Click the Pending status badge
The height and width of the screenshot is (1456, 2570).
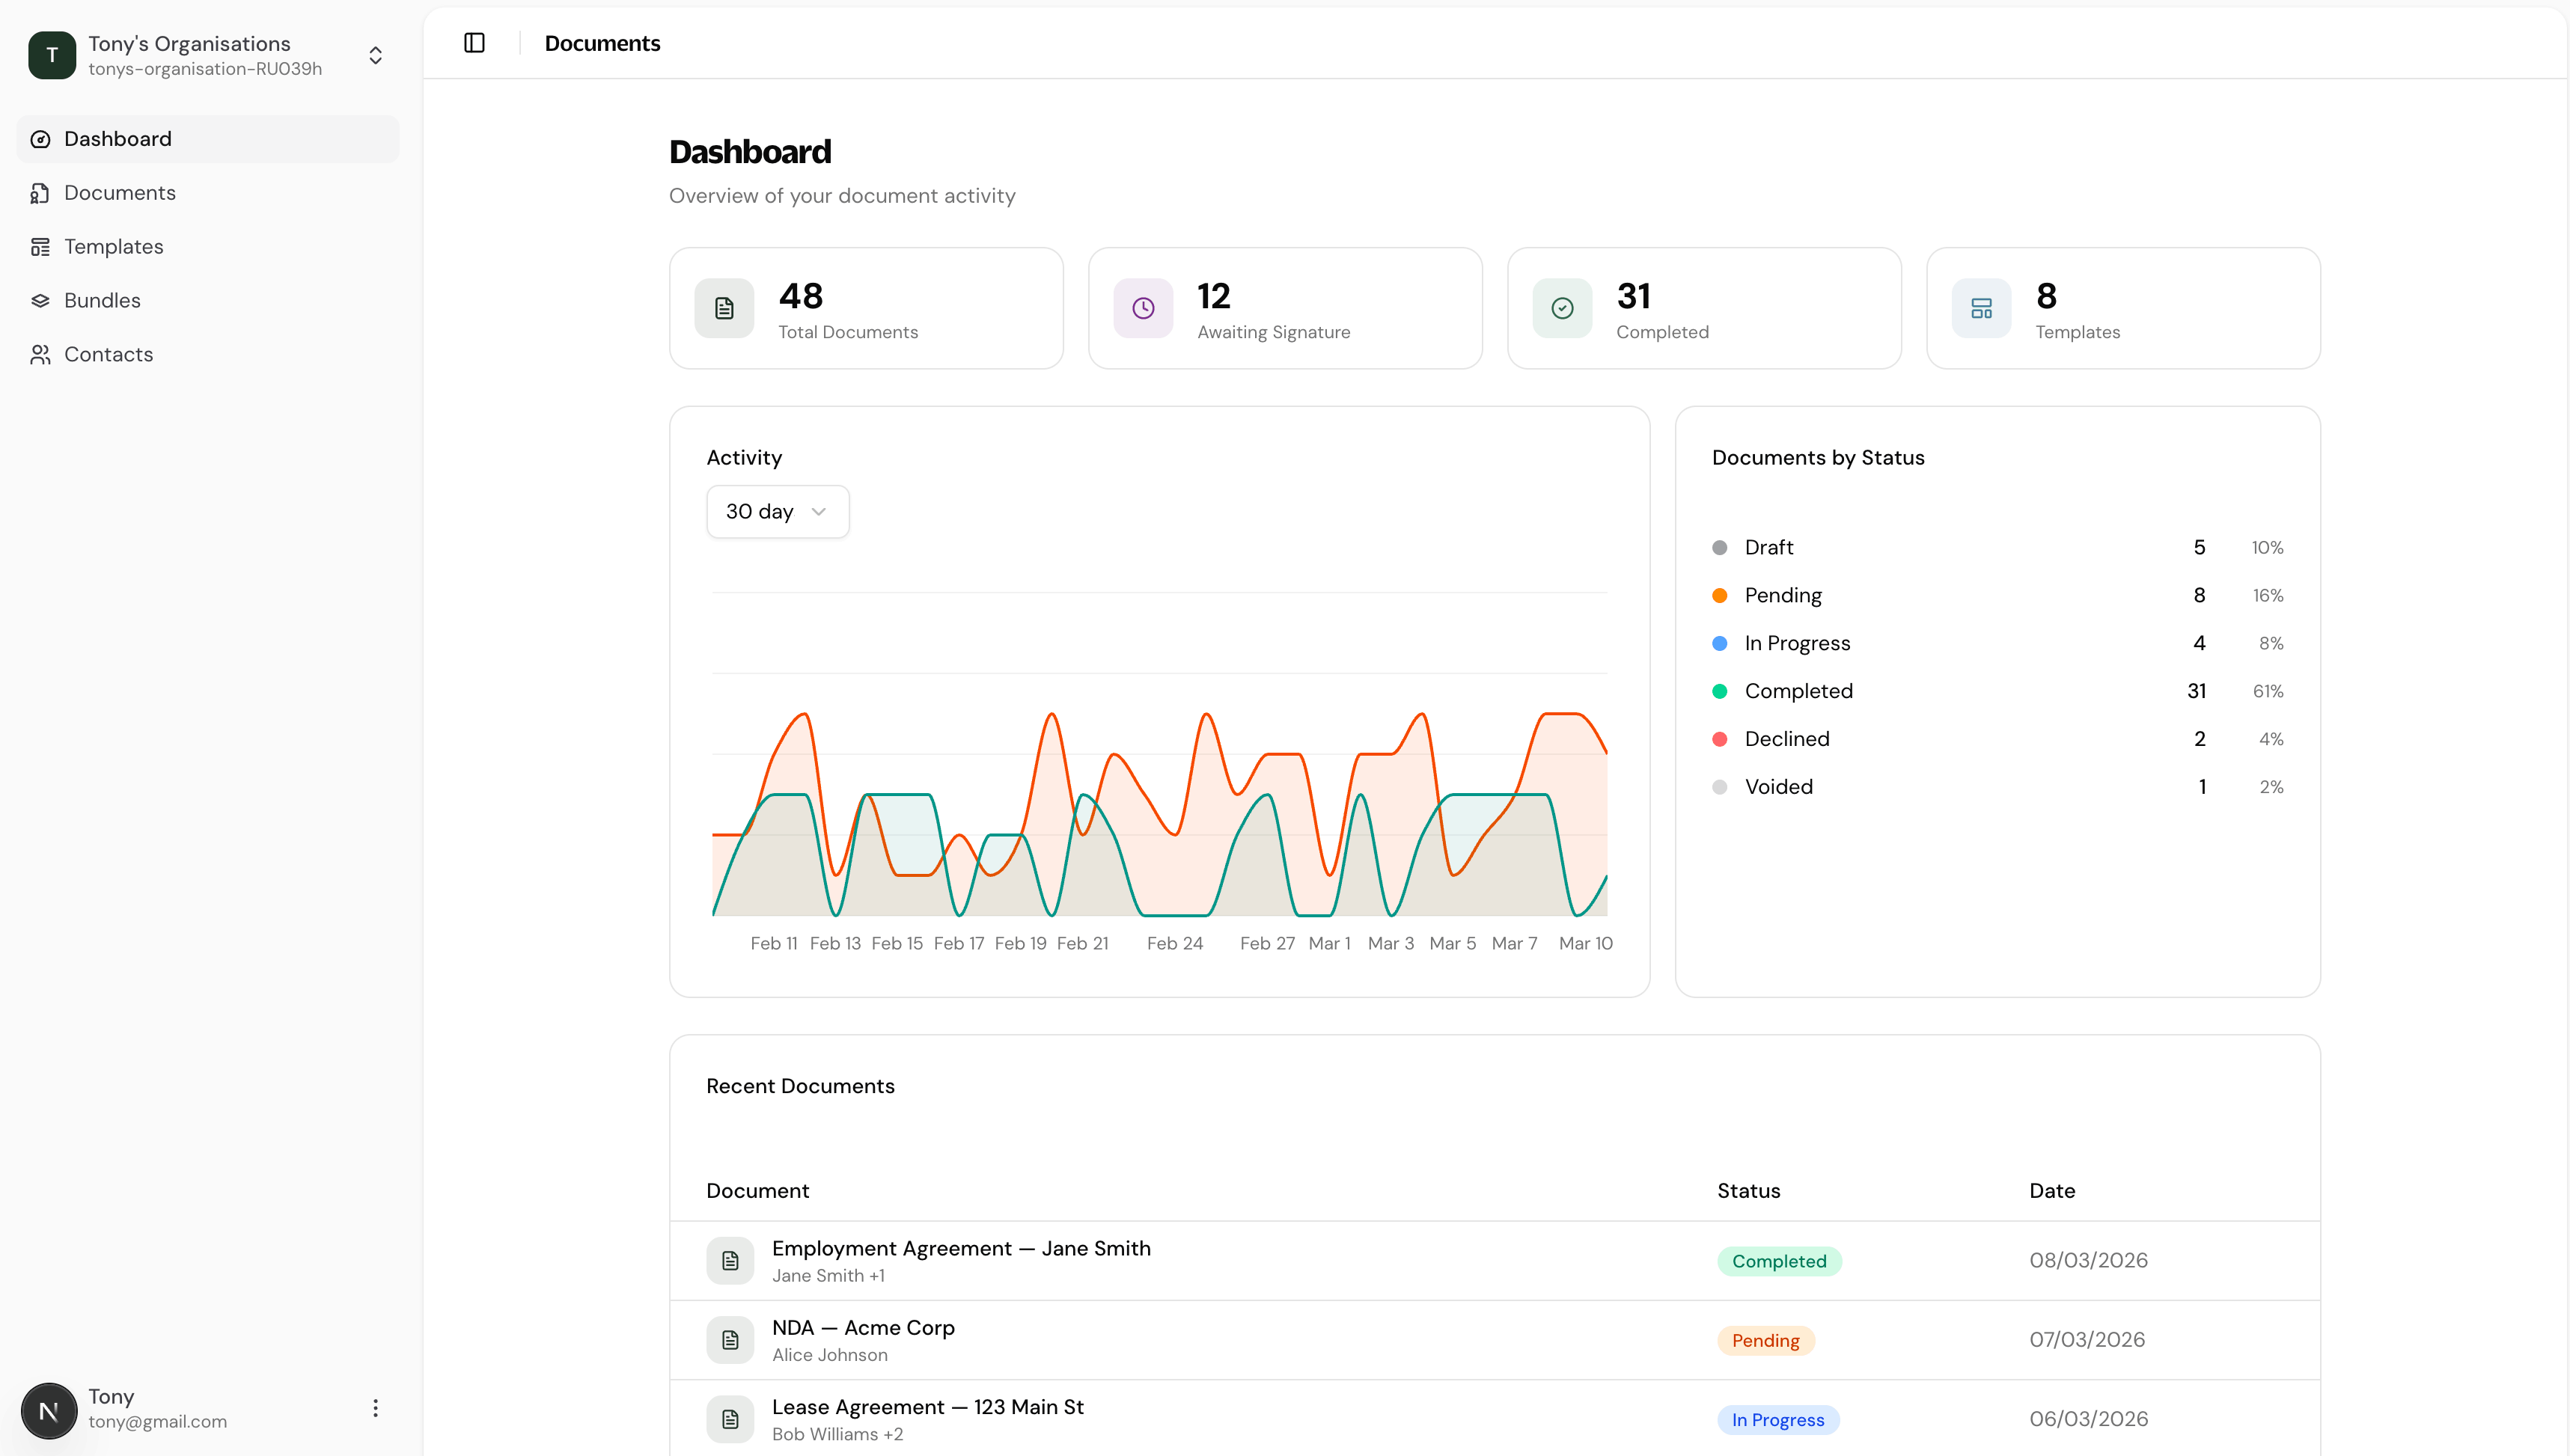coord(1765,1340)
